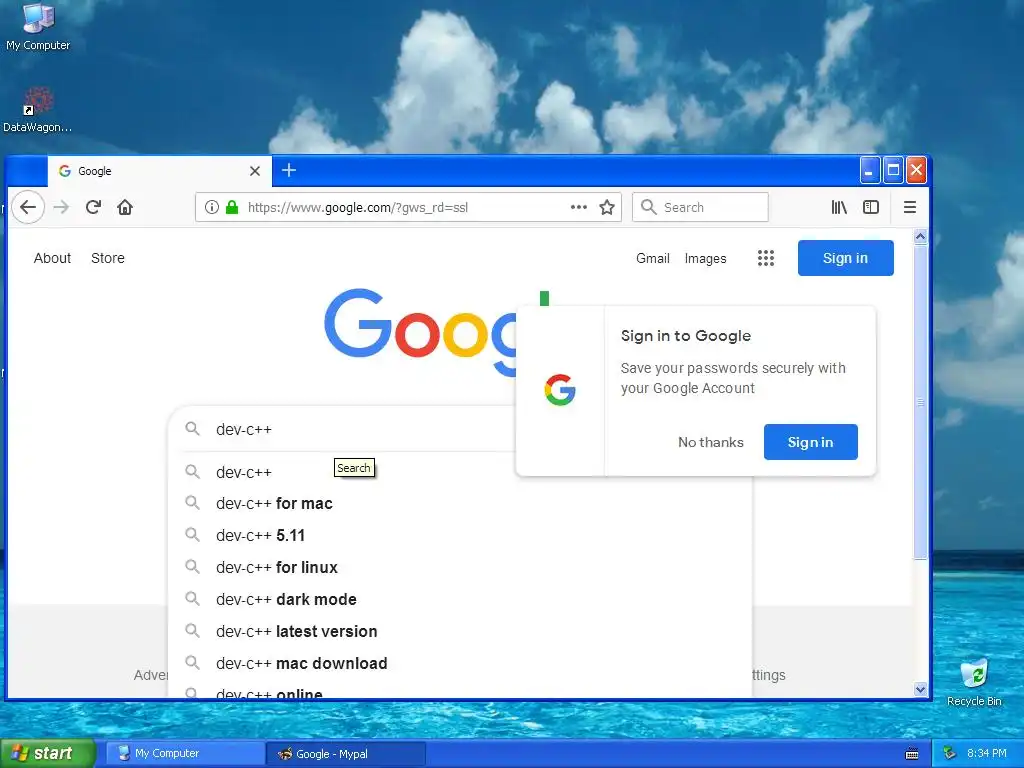Open a new tab with plus button
Screen dimensions: 1024x768
289,170
